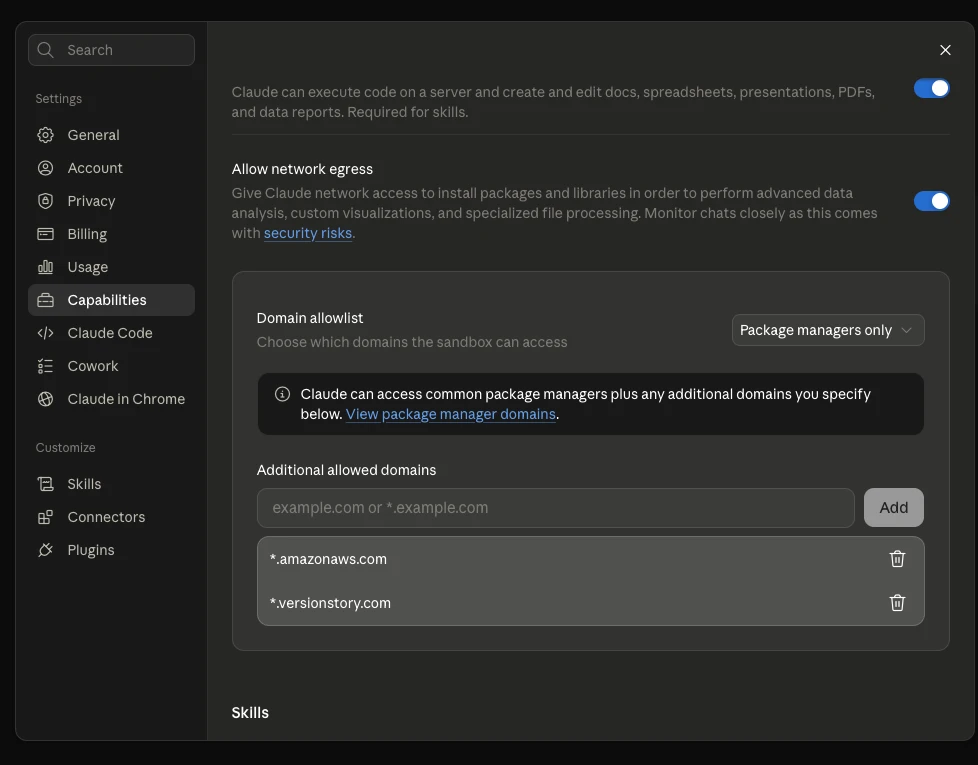The width and height of the screenshot is (978, 765).
Task: Close the settings dialog
Action: 945,50
